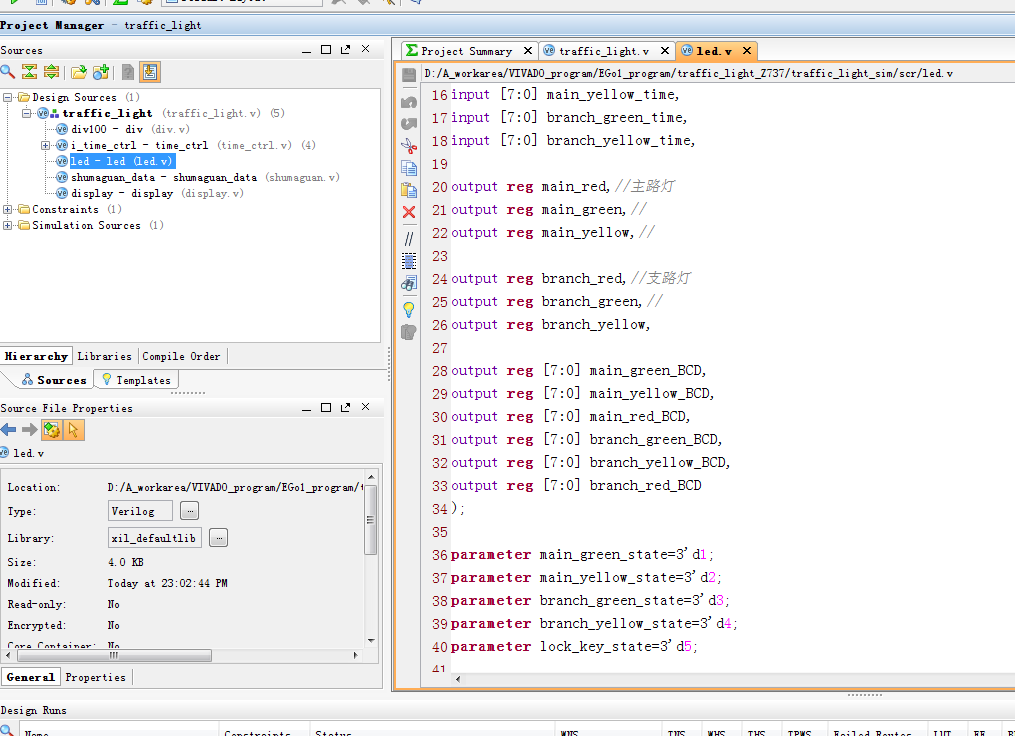
Task: Open Find with the binoculars icon
Action: click(408, 283)
